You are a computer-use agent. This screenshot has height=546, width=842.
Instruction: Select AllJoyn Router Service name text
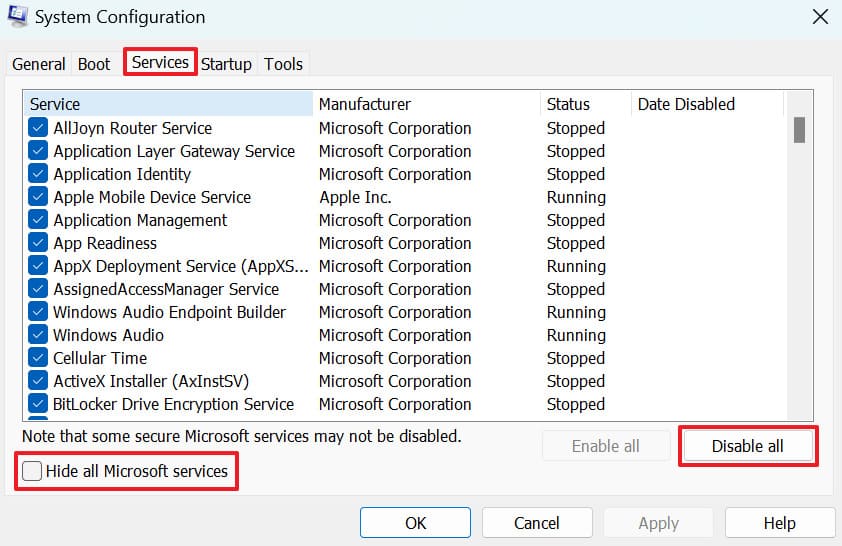[x=133, y=128]
